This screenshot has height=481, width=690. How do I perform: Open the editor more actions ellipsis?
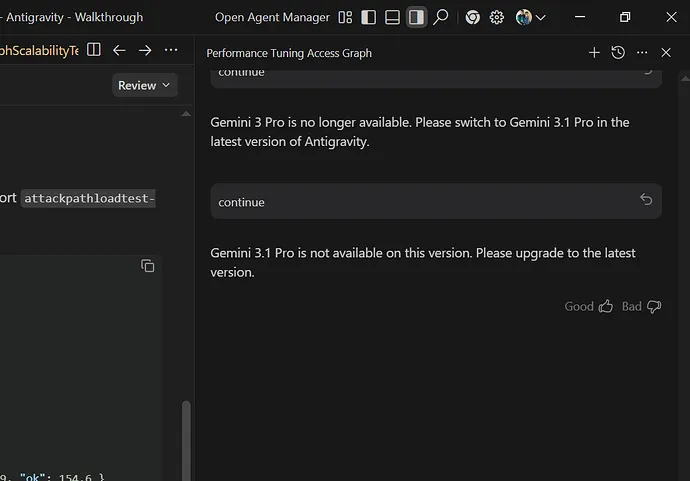171,50
